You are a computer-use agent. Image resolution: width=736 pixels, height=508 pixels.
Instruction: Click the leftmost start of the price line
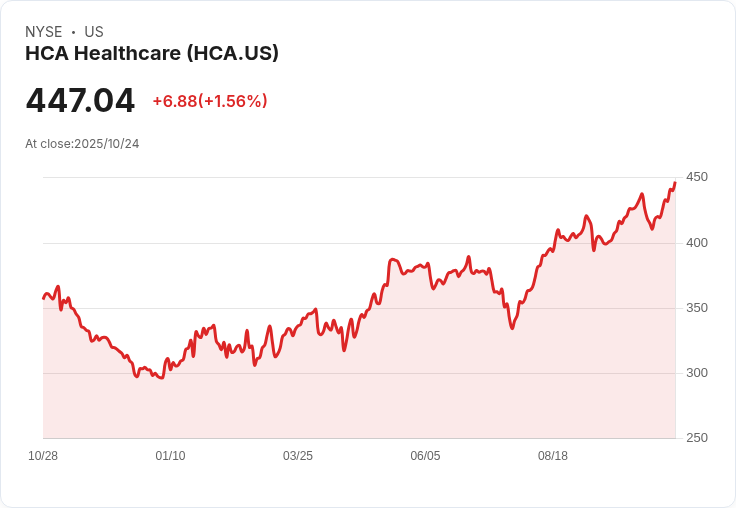[44, 298]
